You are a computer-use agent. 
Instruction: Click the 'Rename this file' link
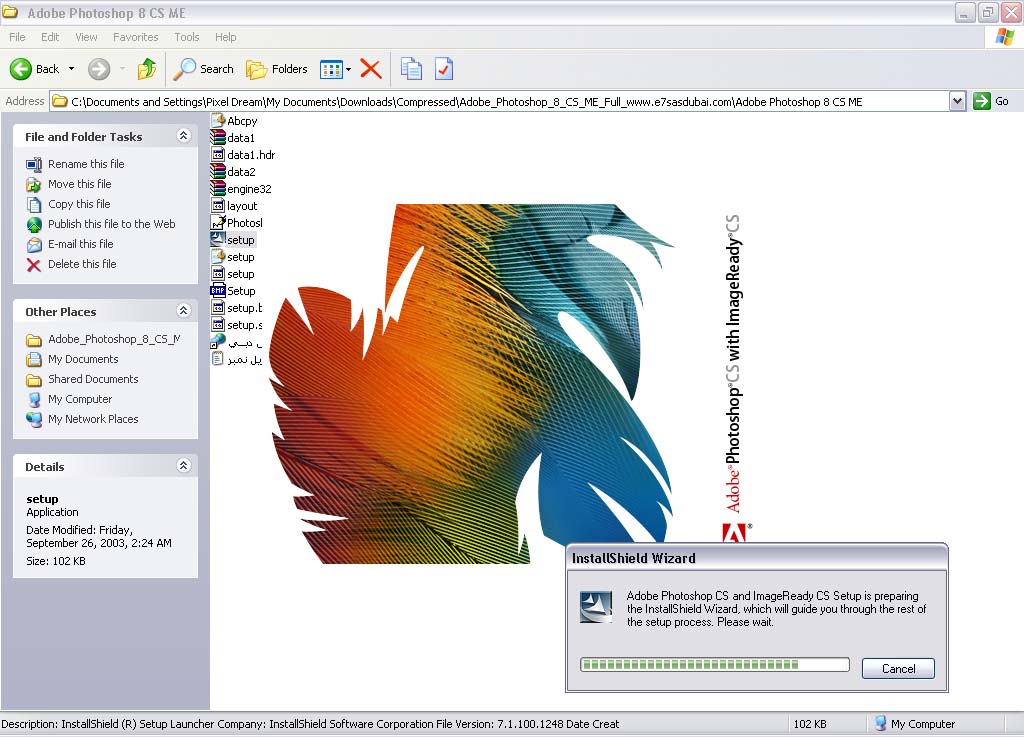click(x=86, y=164)
